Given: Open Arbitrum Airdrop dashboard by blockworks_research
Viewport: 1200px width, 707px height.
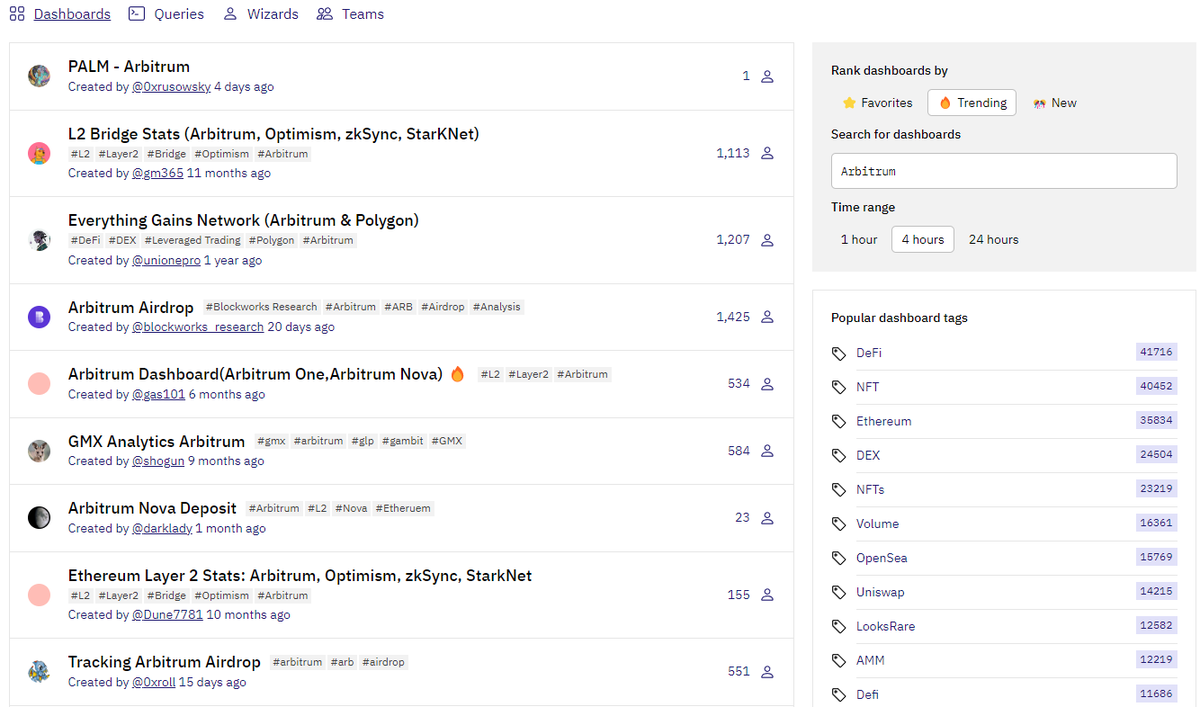Looking at the screenshot, I should (131, 307).
